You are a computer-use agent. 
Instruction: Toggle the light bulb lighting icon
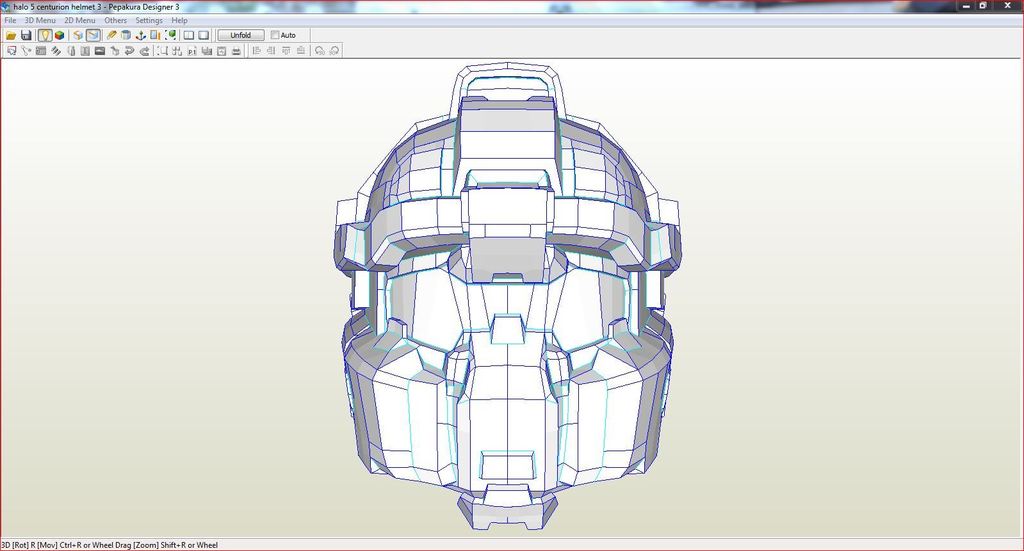tap(45, 35)
